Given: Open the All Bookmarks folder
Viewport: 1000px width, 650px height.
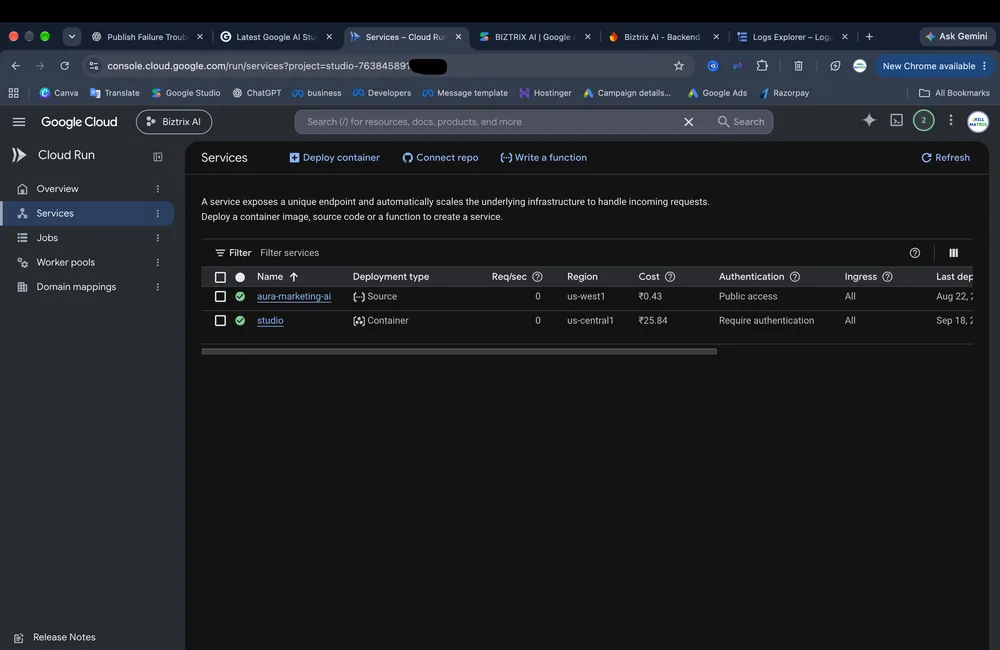Looking at the screenshot, I should (x=954, y=93).
